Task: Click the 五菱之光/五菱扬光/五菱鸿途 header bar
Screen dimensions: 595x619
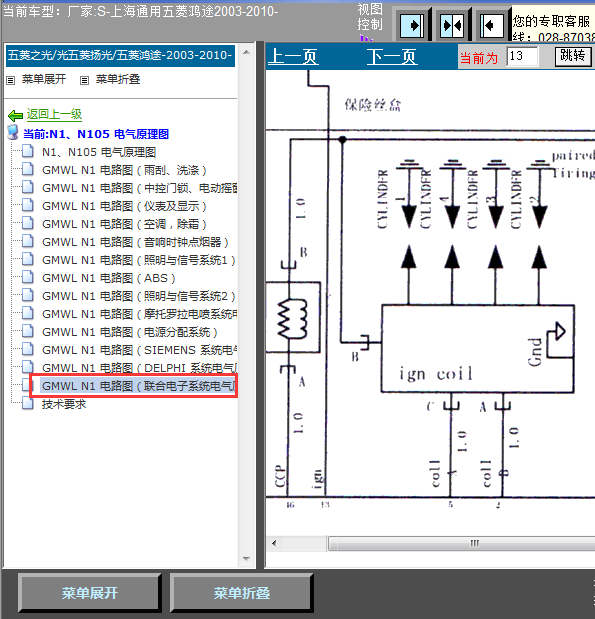Action: pos(120,56)
